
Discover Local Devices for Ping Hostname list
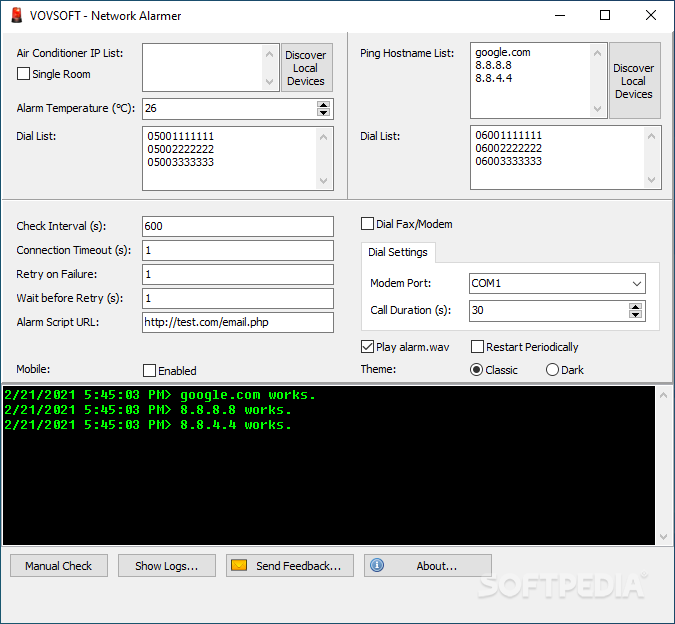[x=635, y=80]
